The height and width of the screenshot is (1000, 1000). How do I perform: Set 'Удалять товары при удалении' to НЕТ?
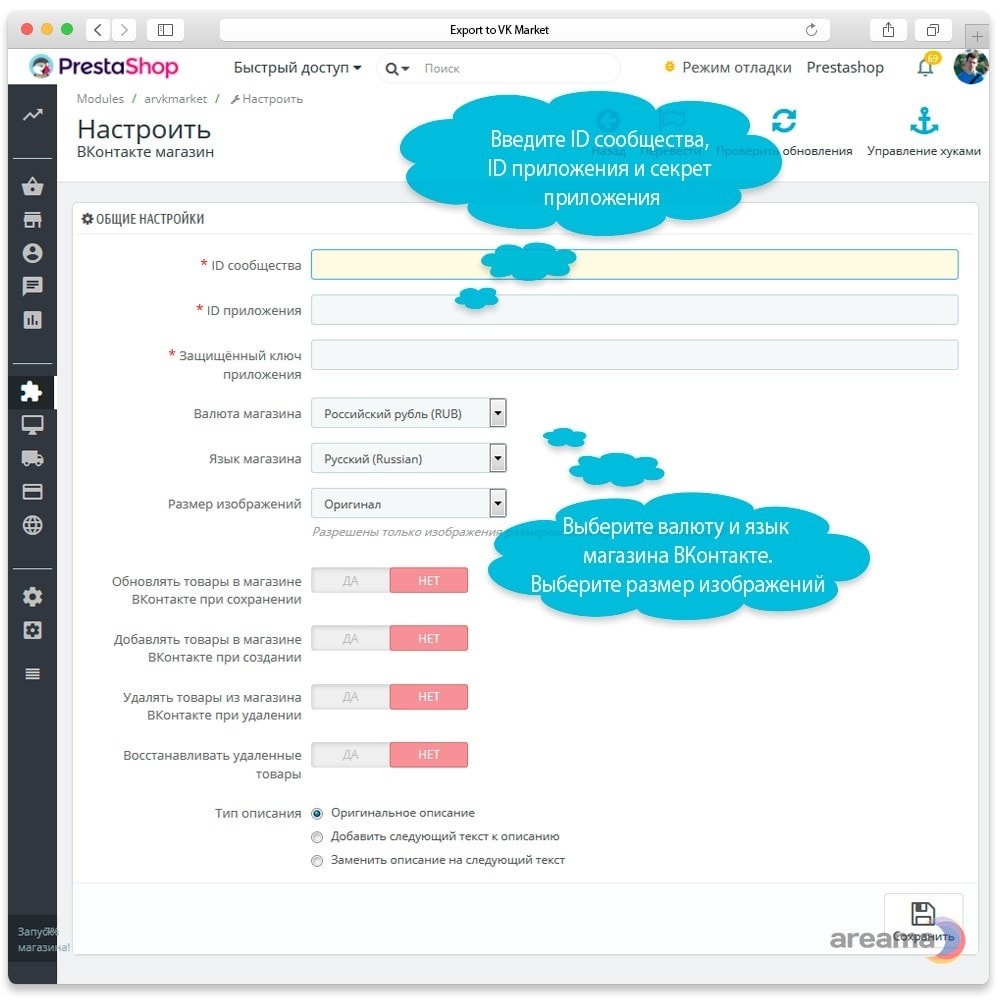click(429, 697)
